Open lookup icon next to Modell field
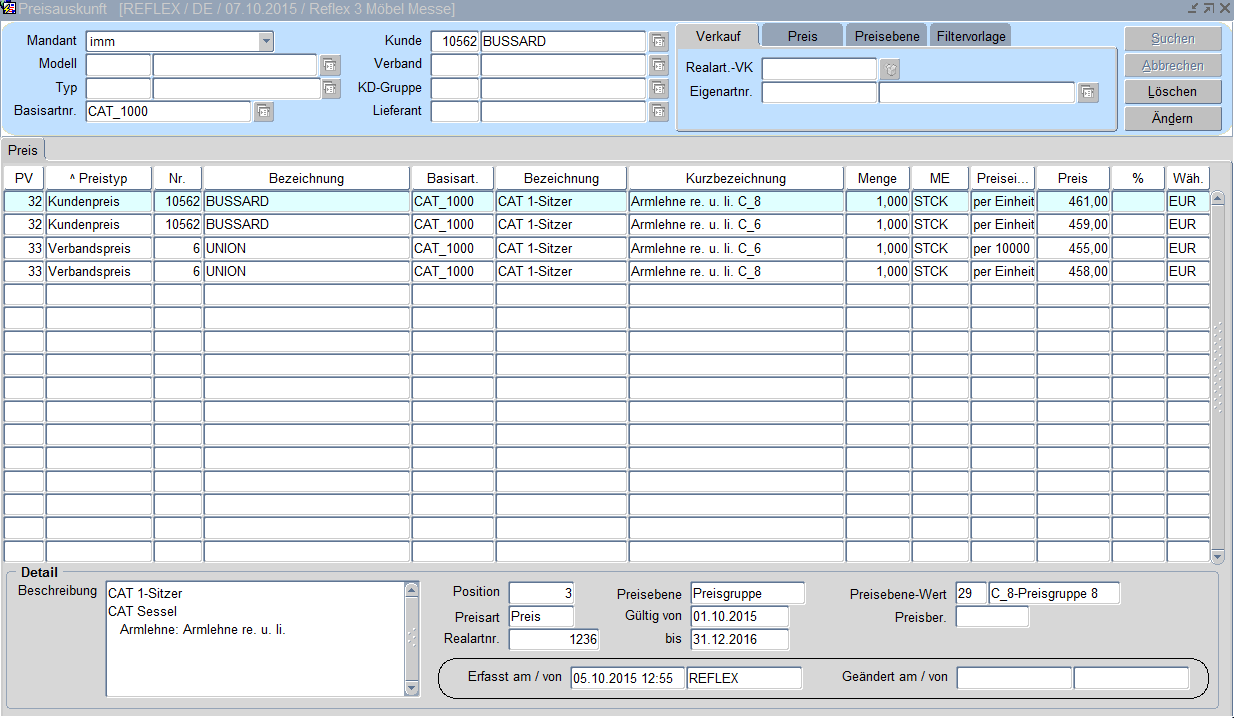1234x718 pixels. pyautogui.click(x=330, y=65)
